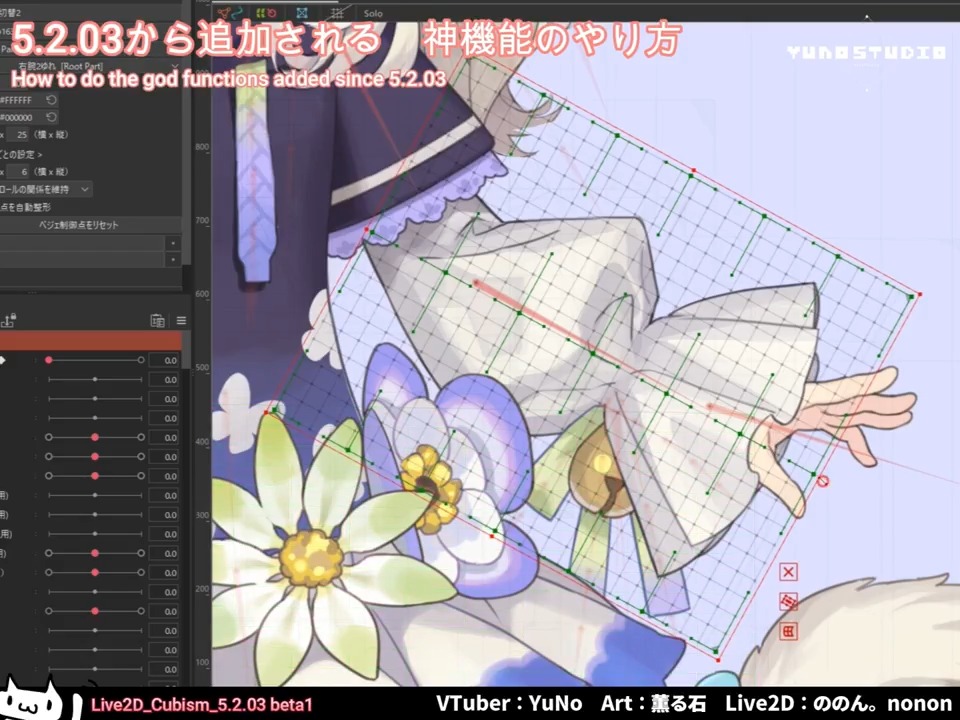
Task: Reset the #FFFFFF multiply color
Action: pos(51,100)
